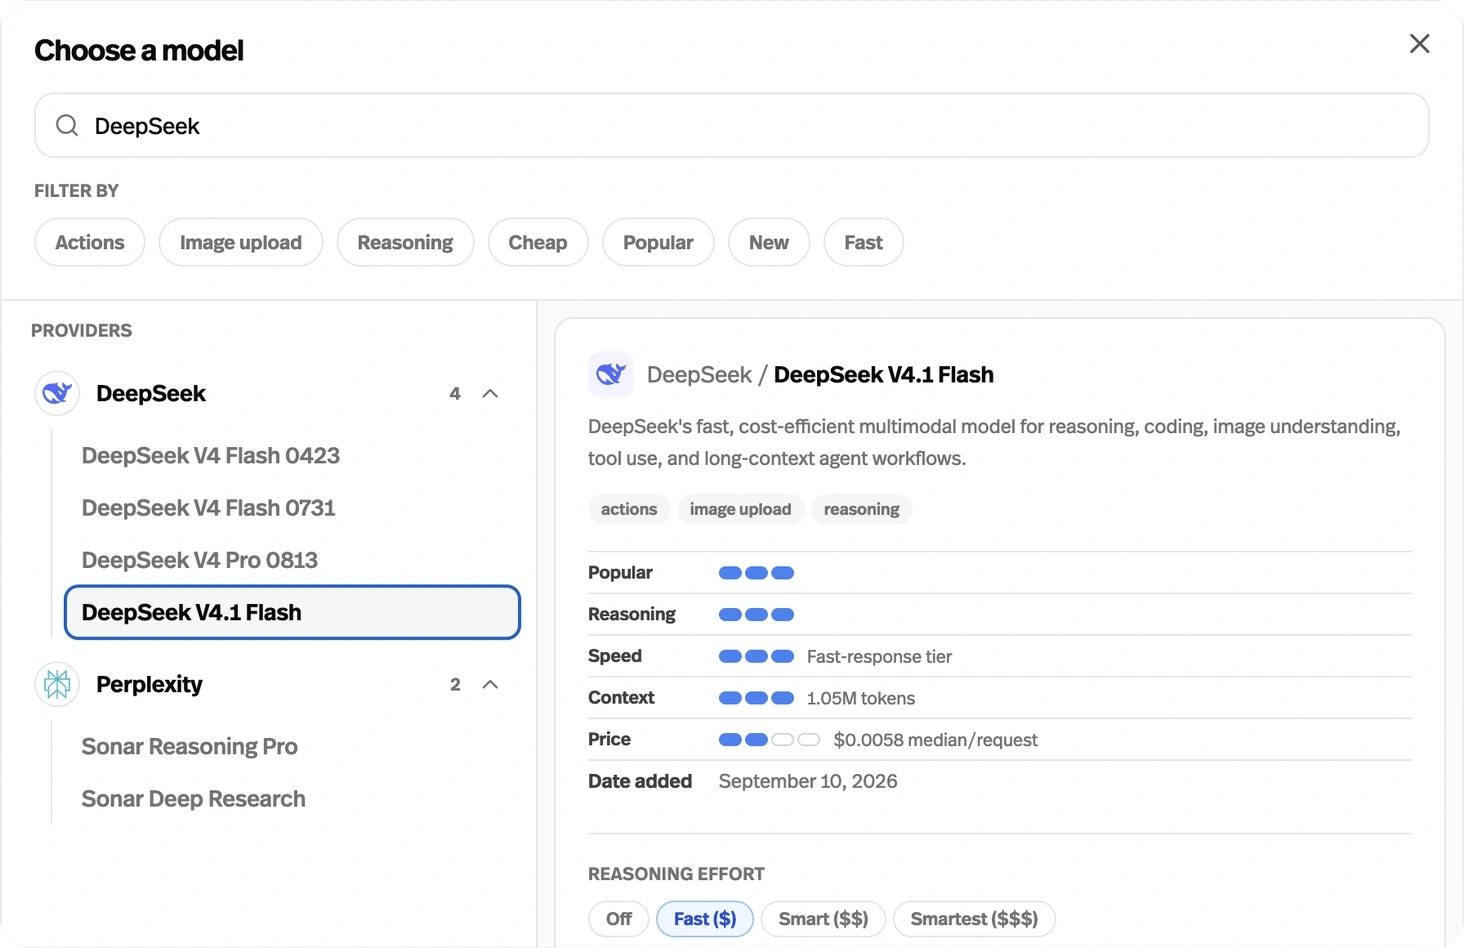Click the 'FILTER BY' label
1464x948 pixels.
76,190
